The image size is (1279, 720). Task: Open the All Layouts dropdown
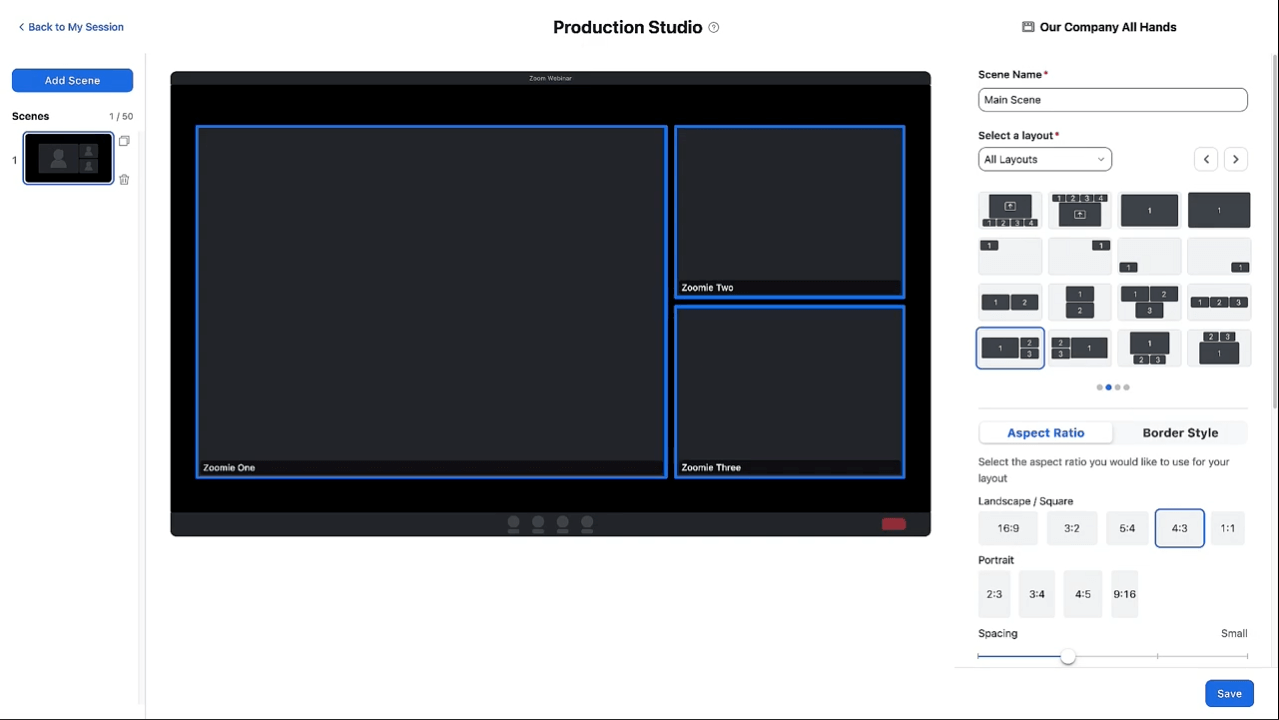click(1044, 159)
